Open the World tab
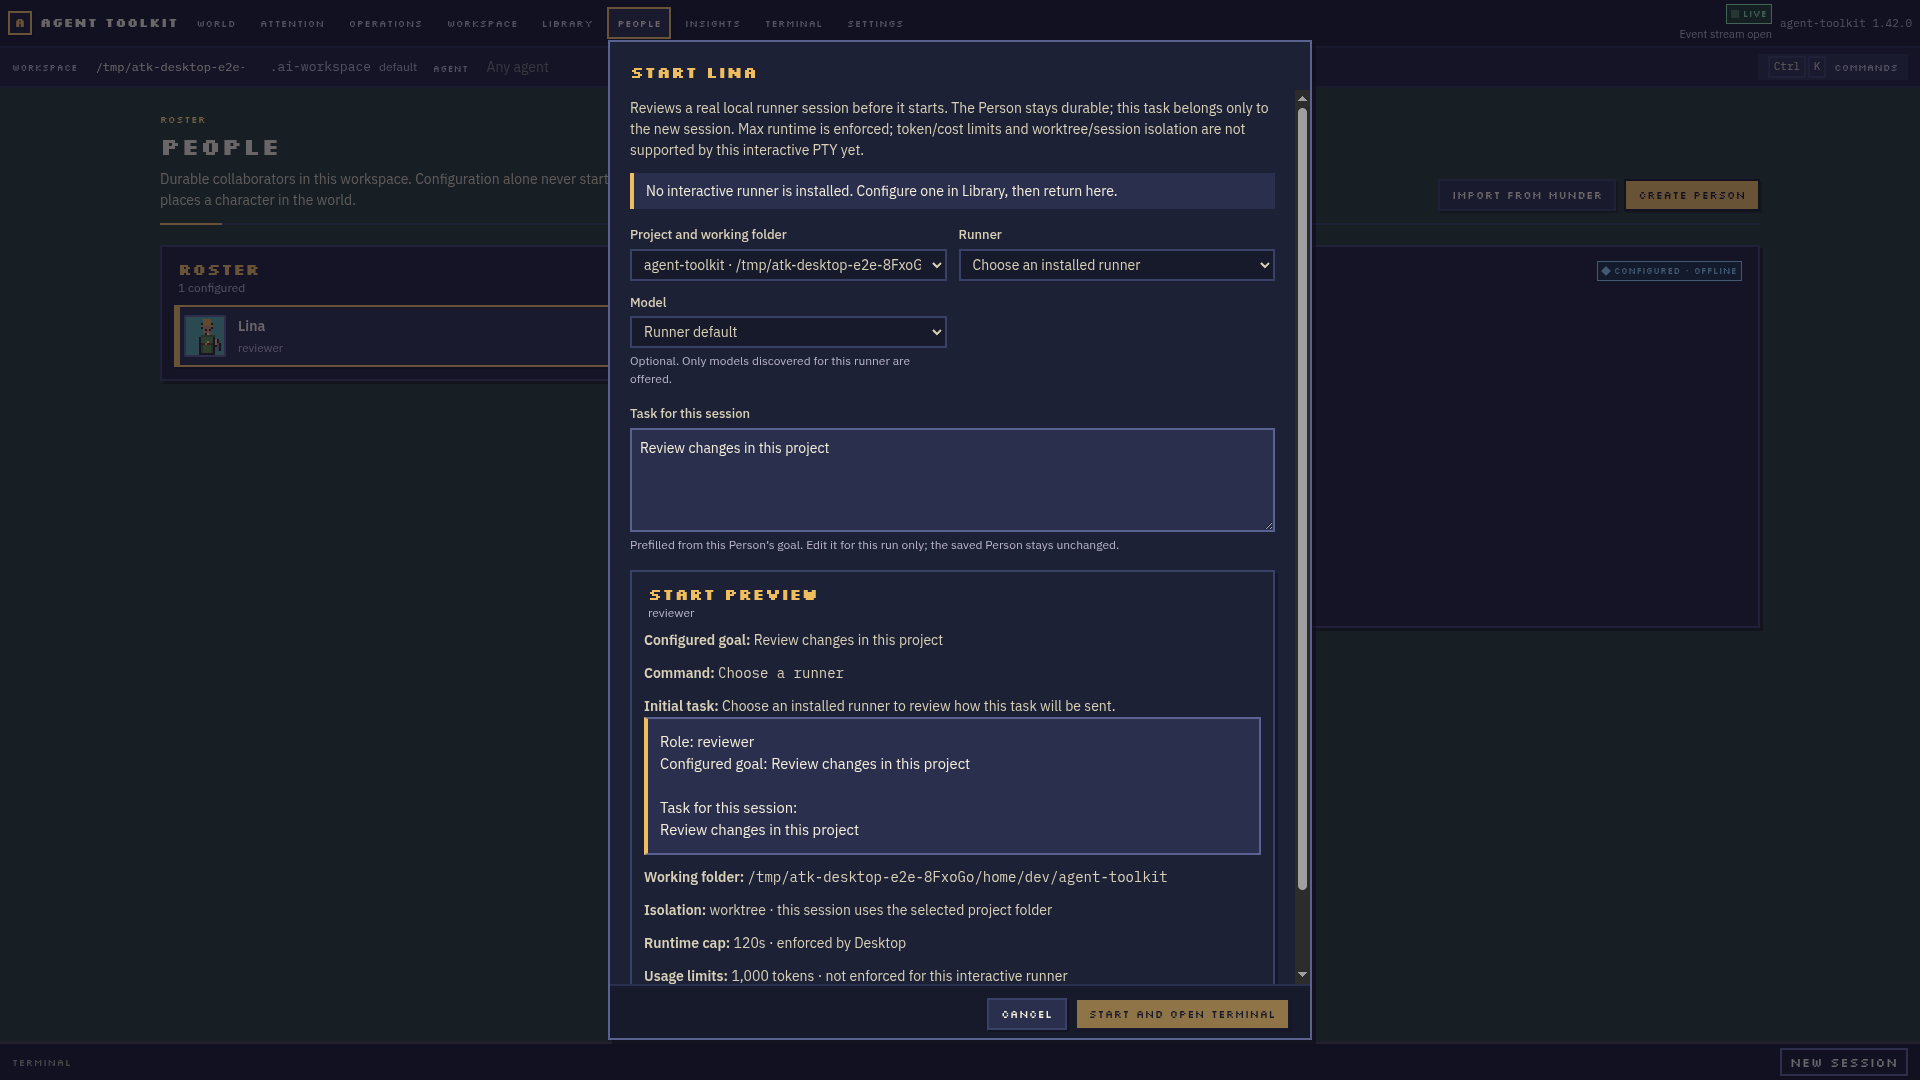 216,23
